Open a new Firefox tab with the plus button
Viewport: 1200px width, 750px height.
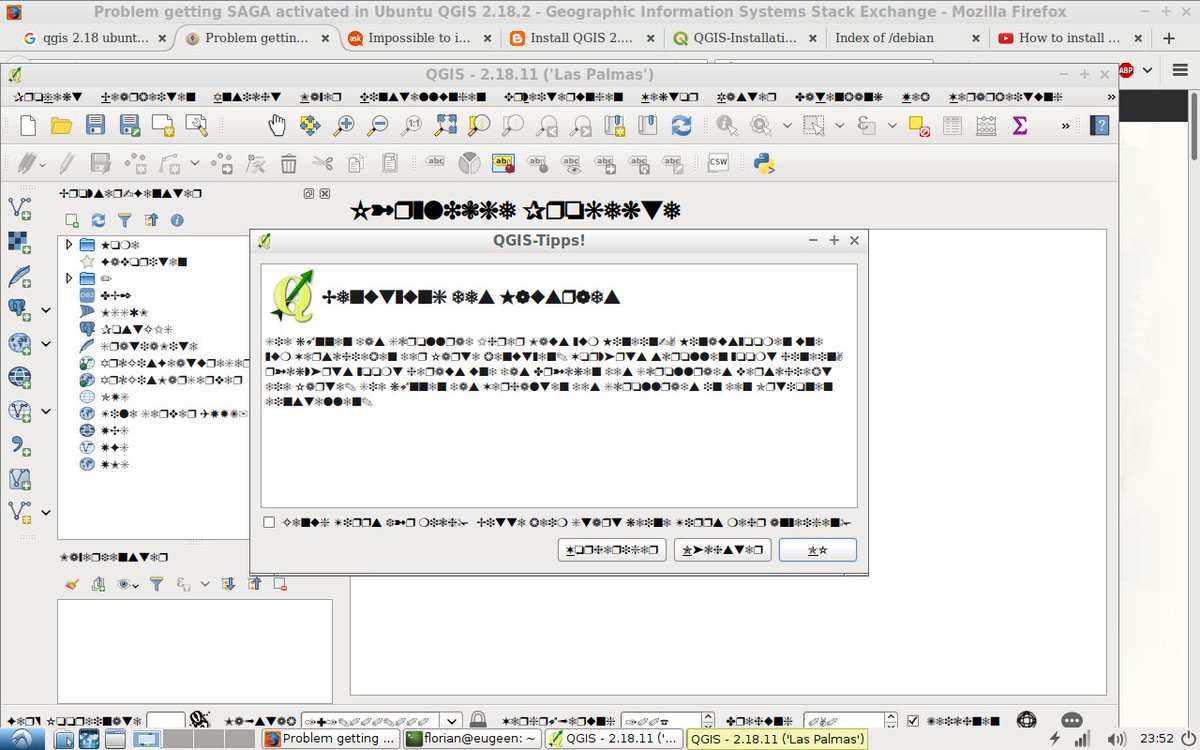pos(1171,38)
